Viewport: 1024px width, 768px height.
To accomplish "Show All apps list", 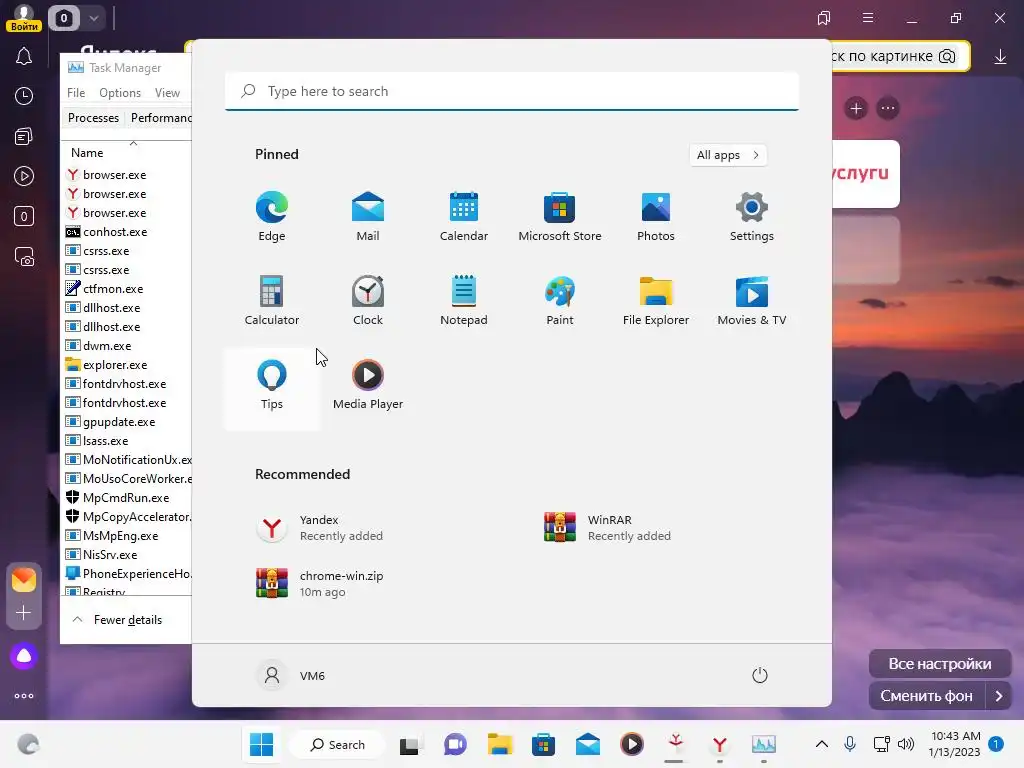I will [x=728, y=155].
